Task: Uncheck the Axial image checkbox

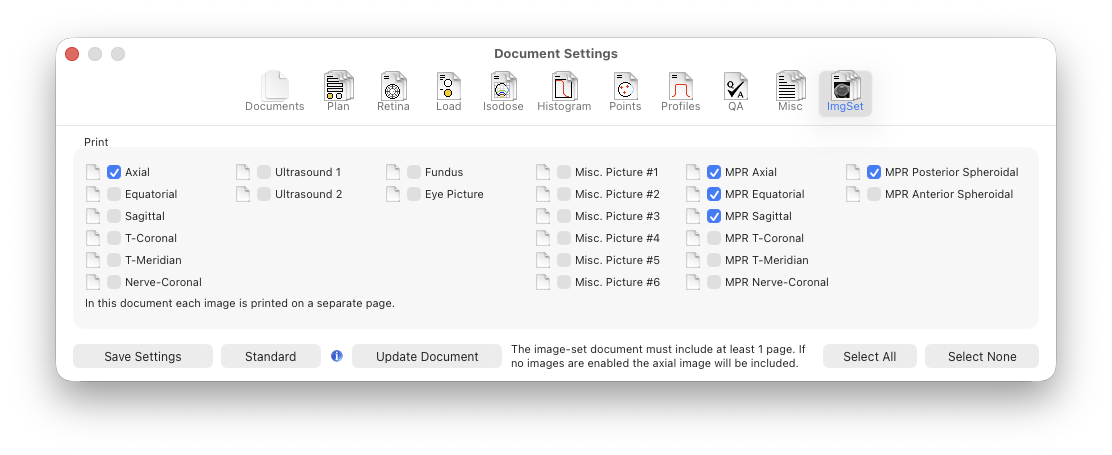Action: (x=114, y=172)
